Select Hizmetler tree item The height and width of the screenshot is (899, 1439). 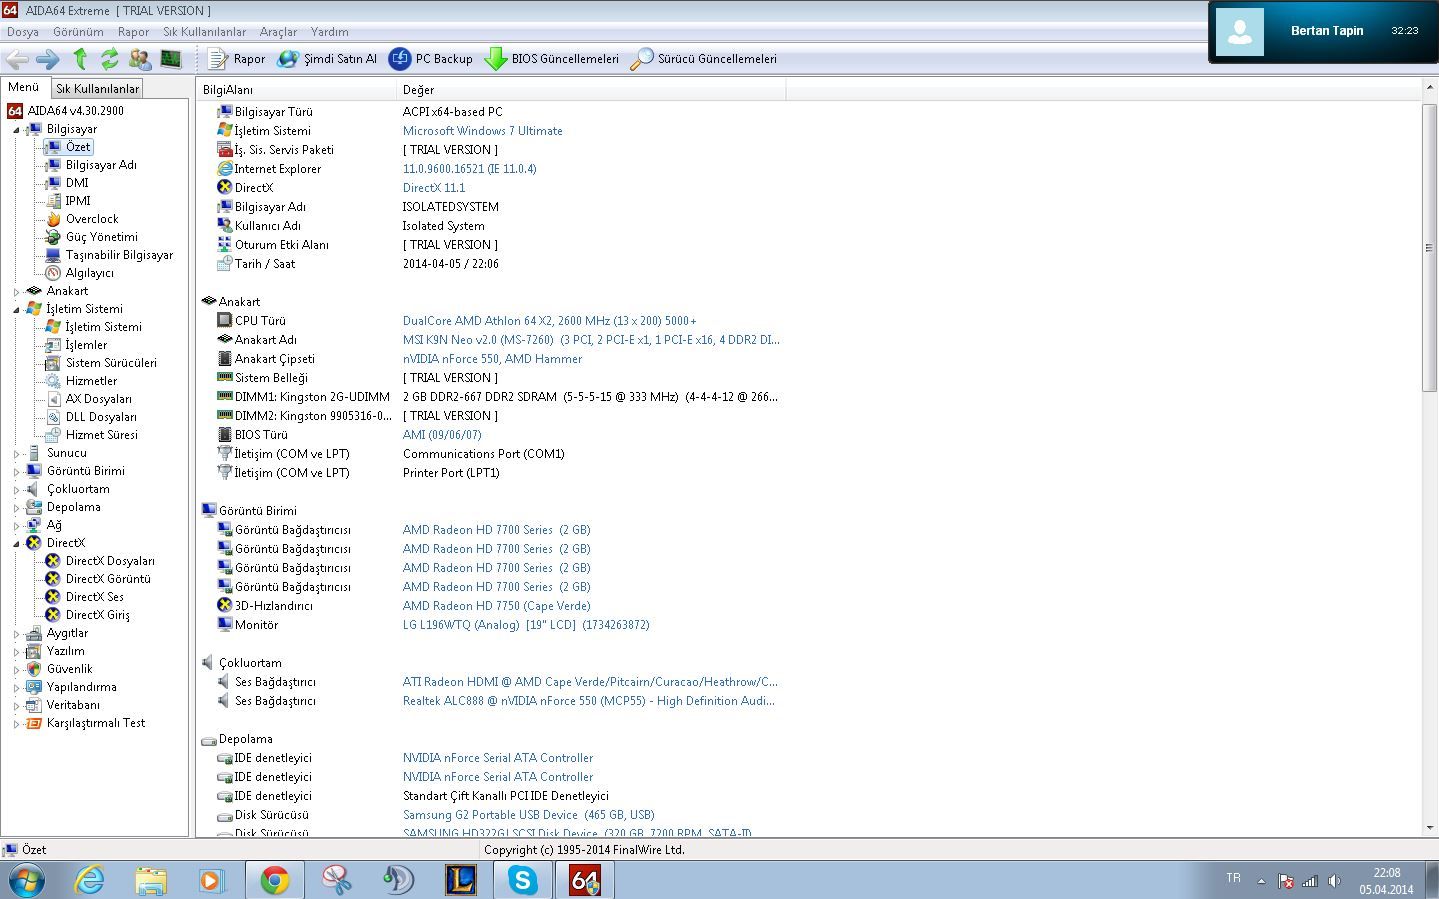(91, 381)
